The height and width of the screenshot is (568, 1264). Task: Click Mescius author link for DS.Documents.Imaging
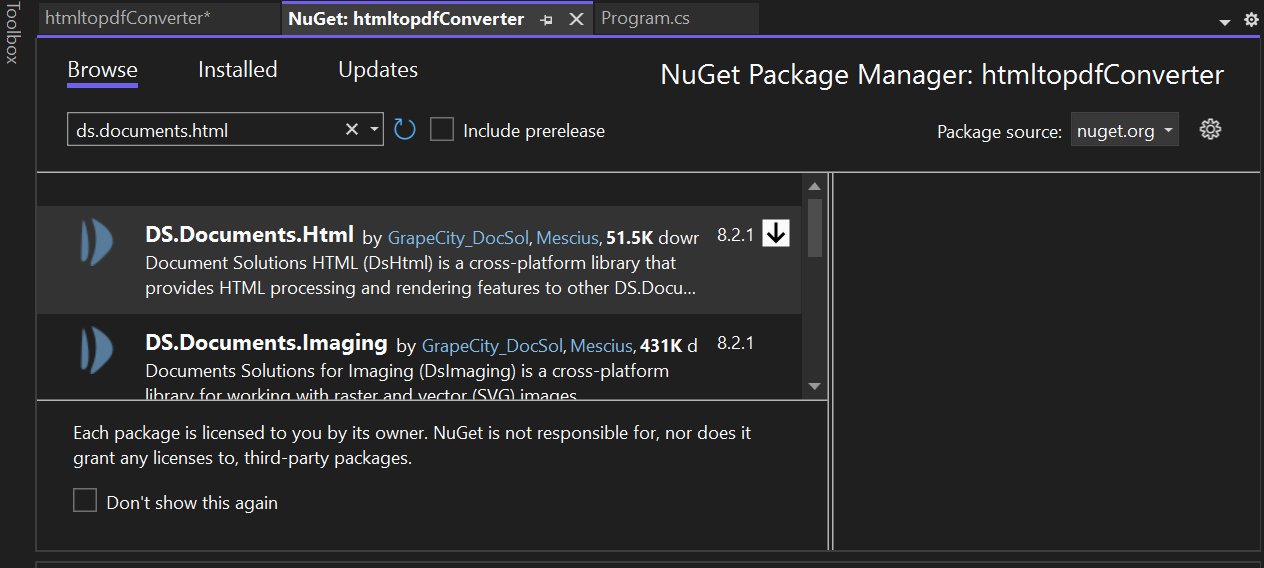tap(601, 346)
